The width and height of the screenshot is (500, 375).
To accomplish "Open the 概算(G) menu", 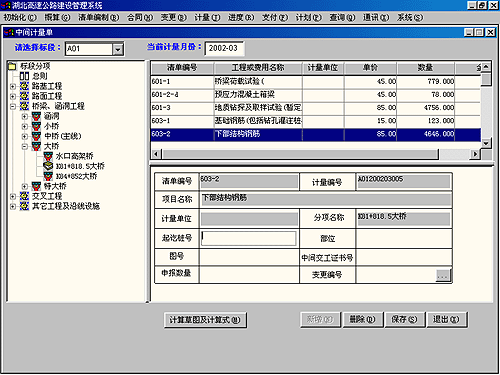I will click(57, 17).
